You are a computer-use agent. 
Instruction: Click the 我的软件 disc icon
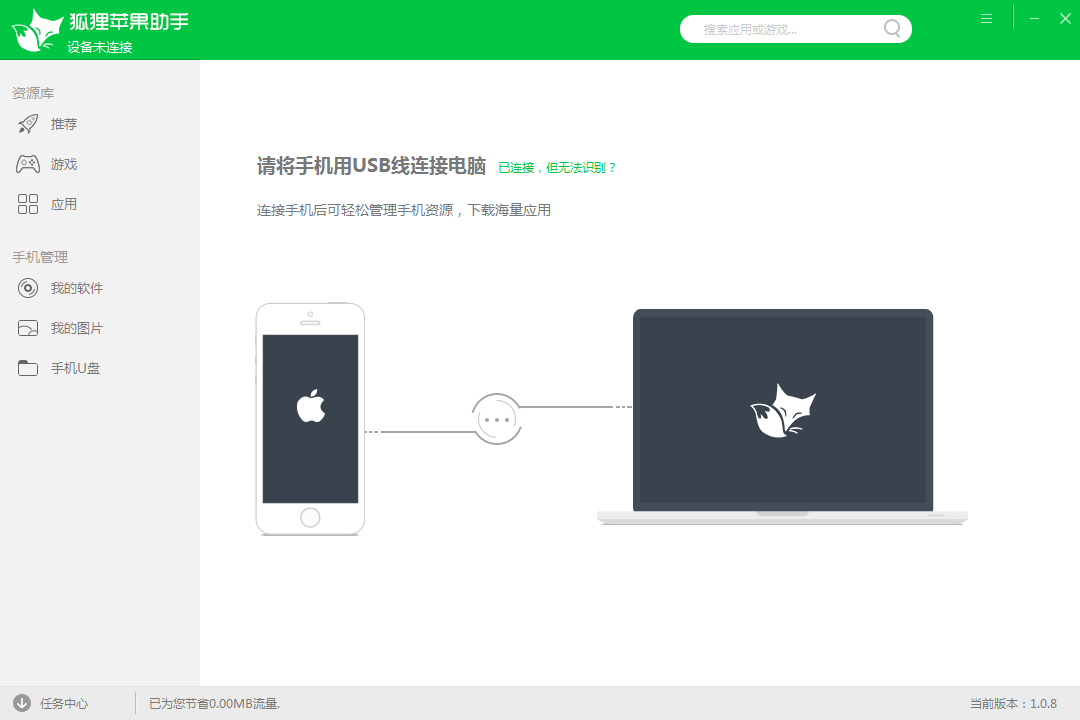[x=28, y=288]
